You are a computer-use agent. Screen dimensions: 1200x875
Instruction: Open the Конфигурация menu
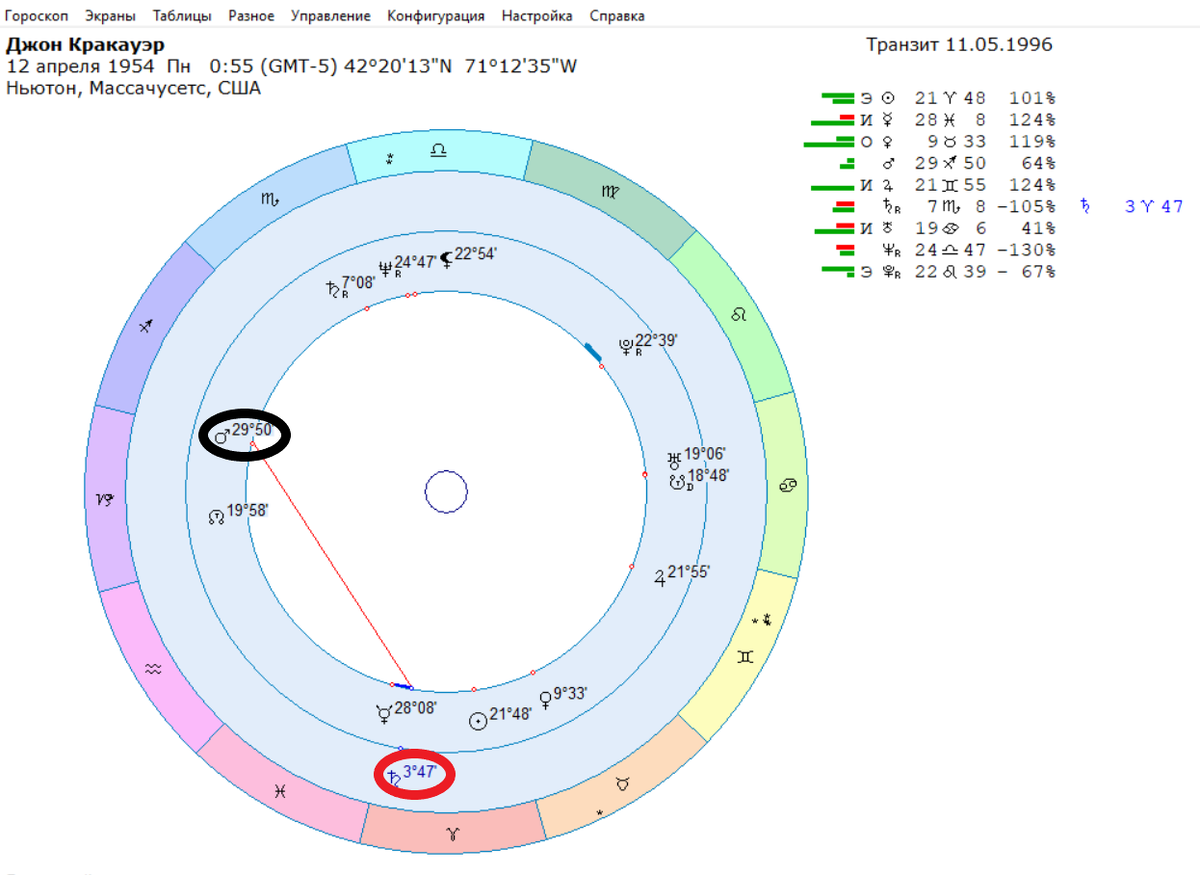point(436,16)
